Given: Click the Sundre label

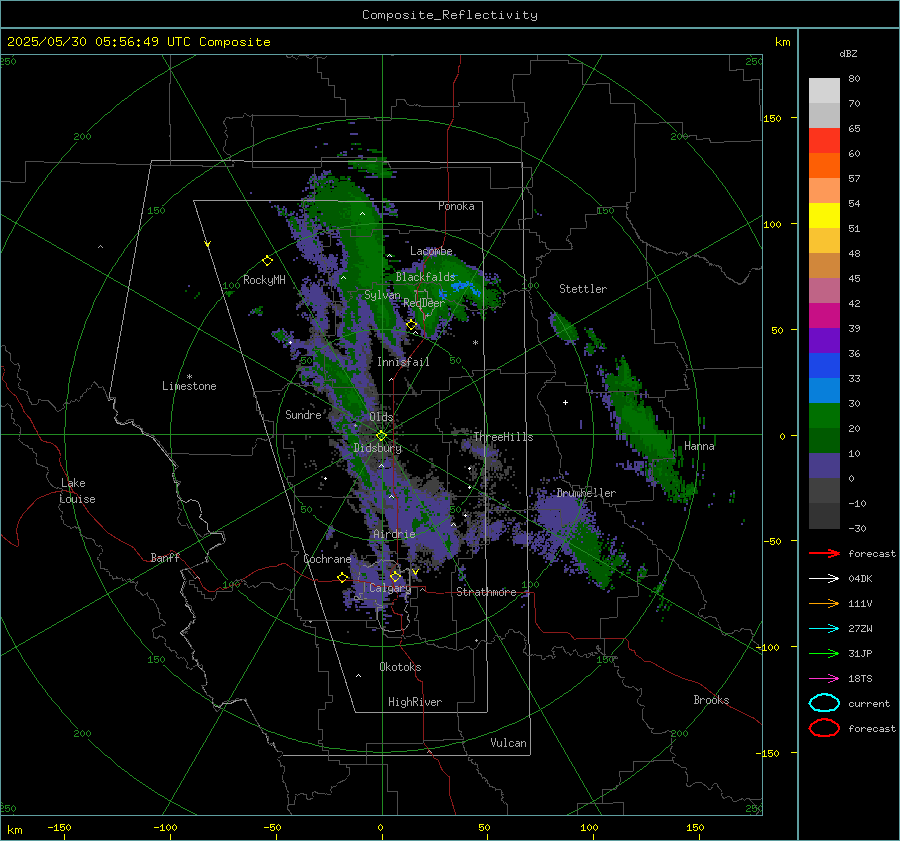Looking at the screenshot, I should pos(303,414).
